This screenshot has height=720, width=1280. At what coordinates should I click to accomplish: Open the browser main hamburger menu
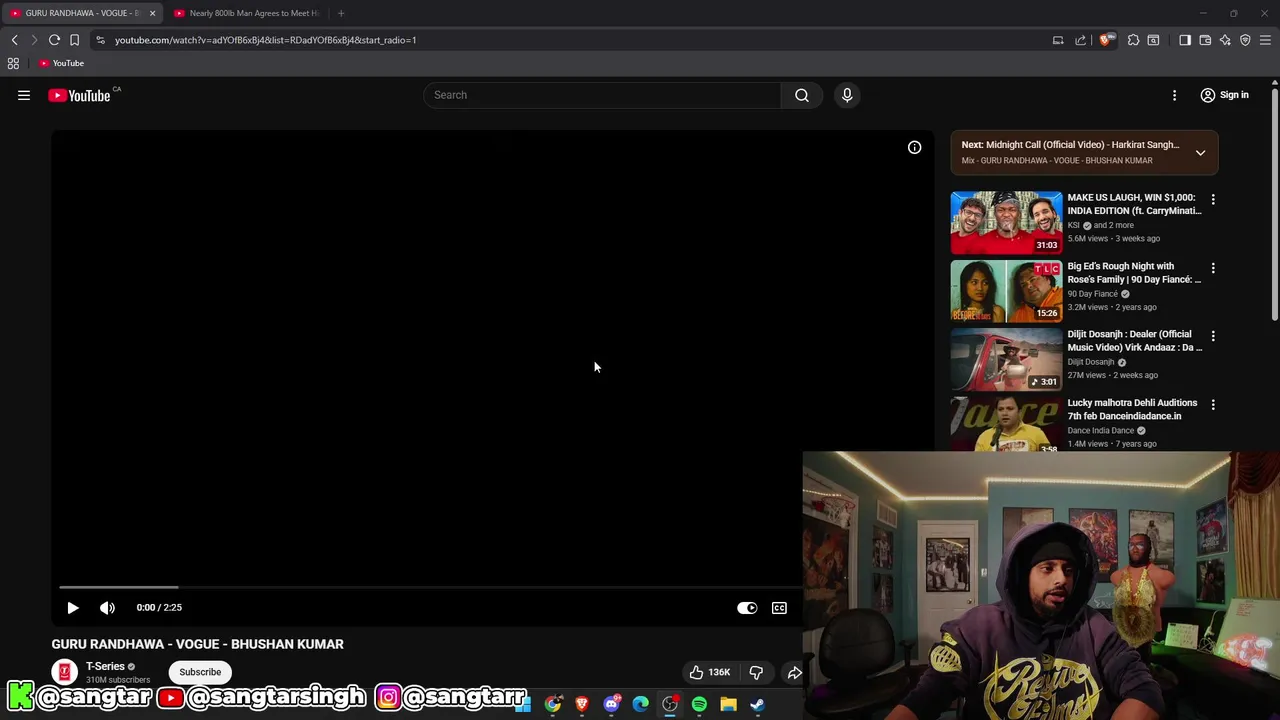point(1265,40)
